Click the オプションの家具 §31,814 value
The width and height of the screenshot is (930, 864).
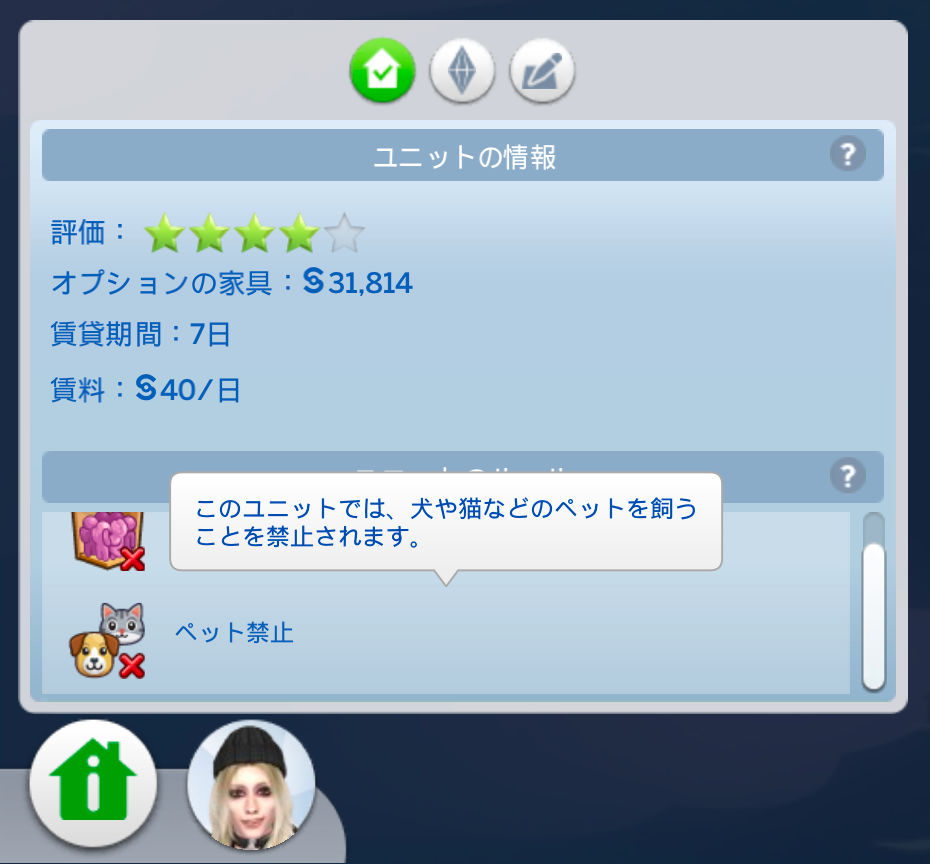pos(358,282)
